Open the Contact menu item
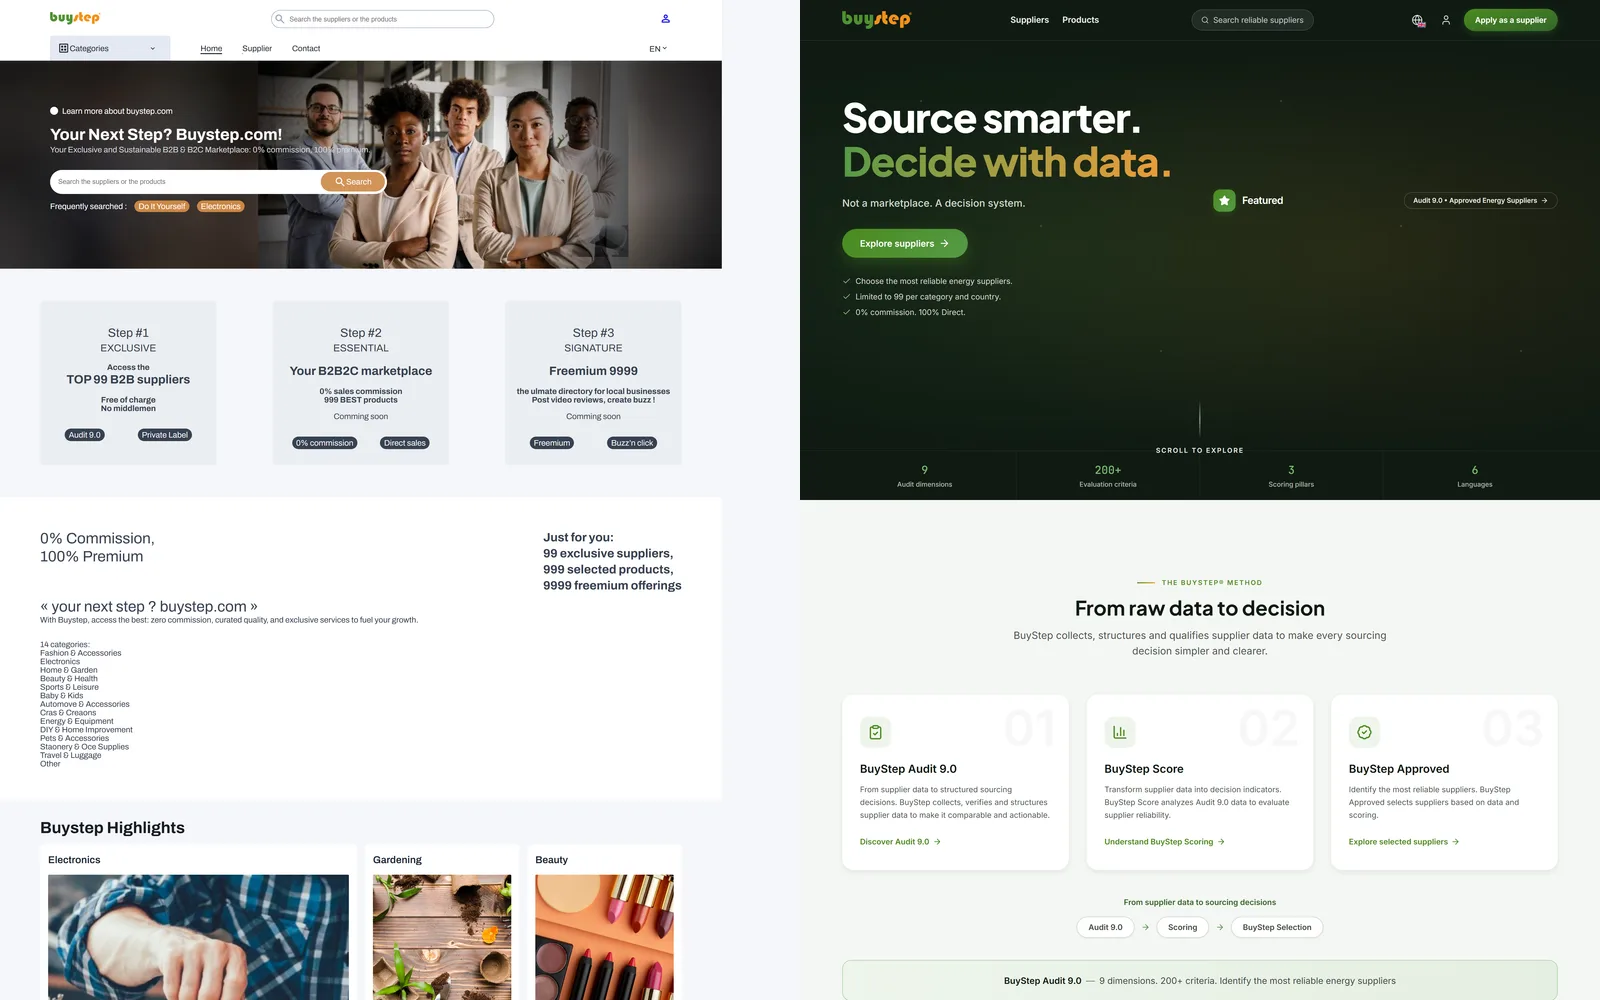The image size is (1600, 1000). coord(306,48)
